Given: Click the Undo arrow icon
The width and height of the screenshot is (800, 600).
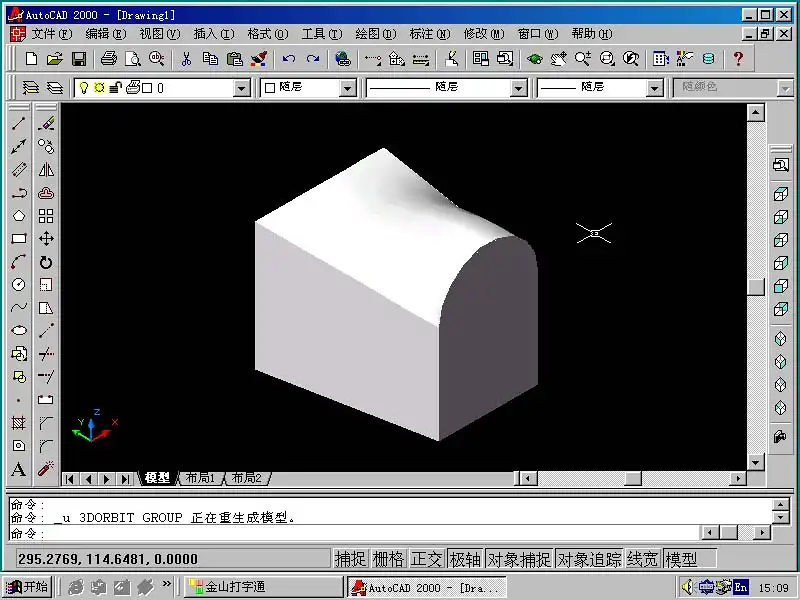Looking at the screenshot, I should [x=289, y=60].
